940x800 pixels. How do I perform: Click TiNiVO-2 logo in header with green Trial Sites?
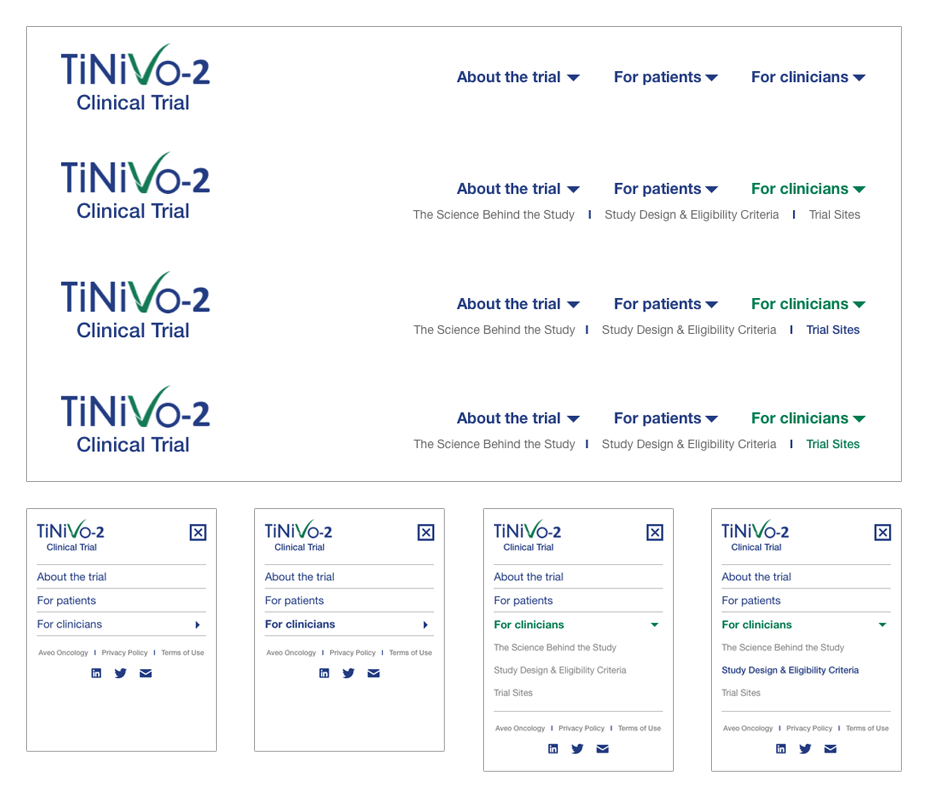(x=135, y=420)
